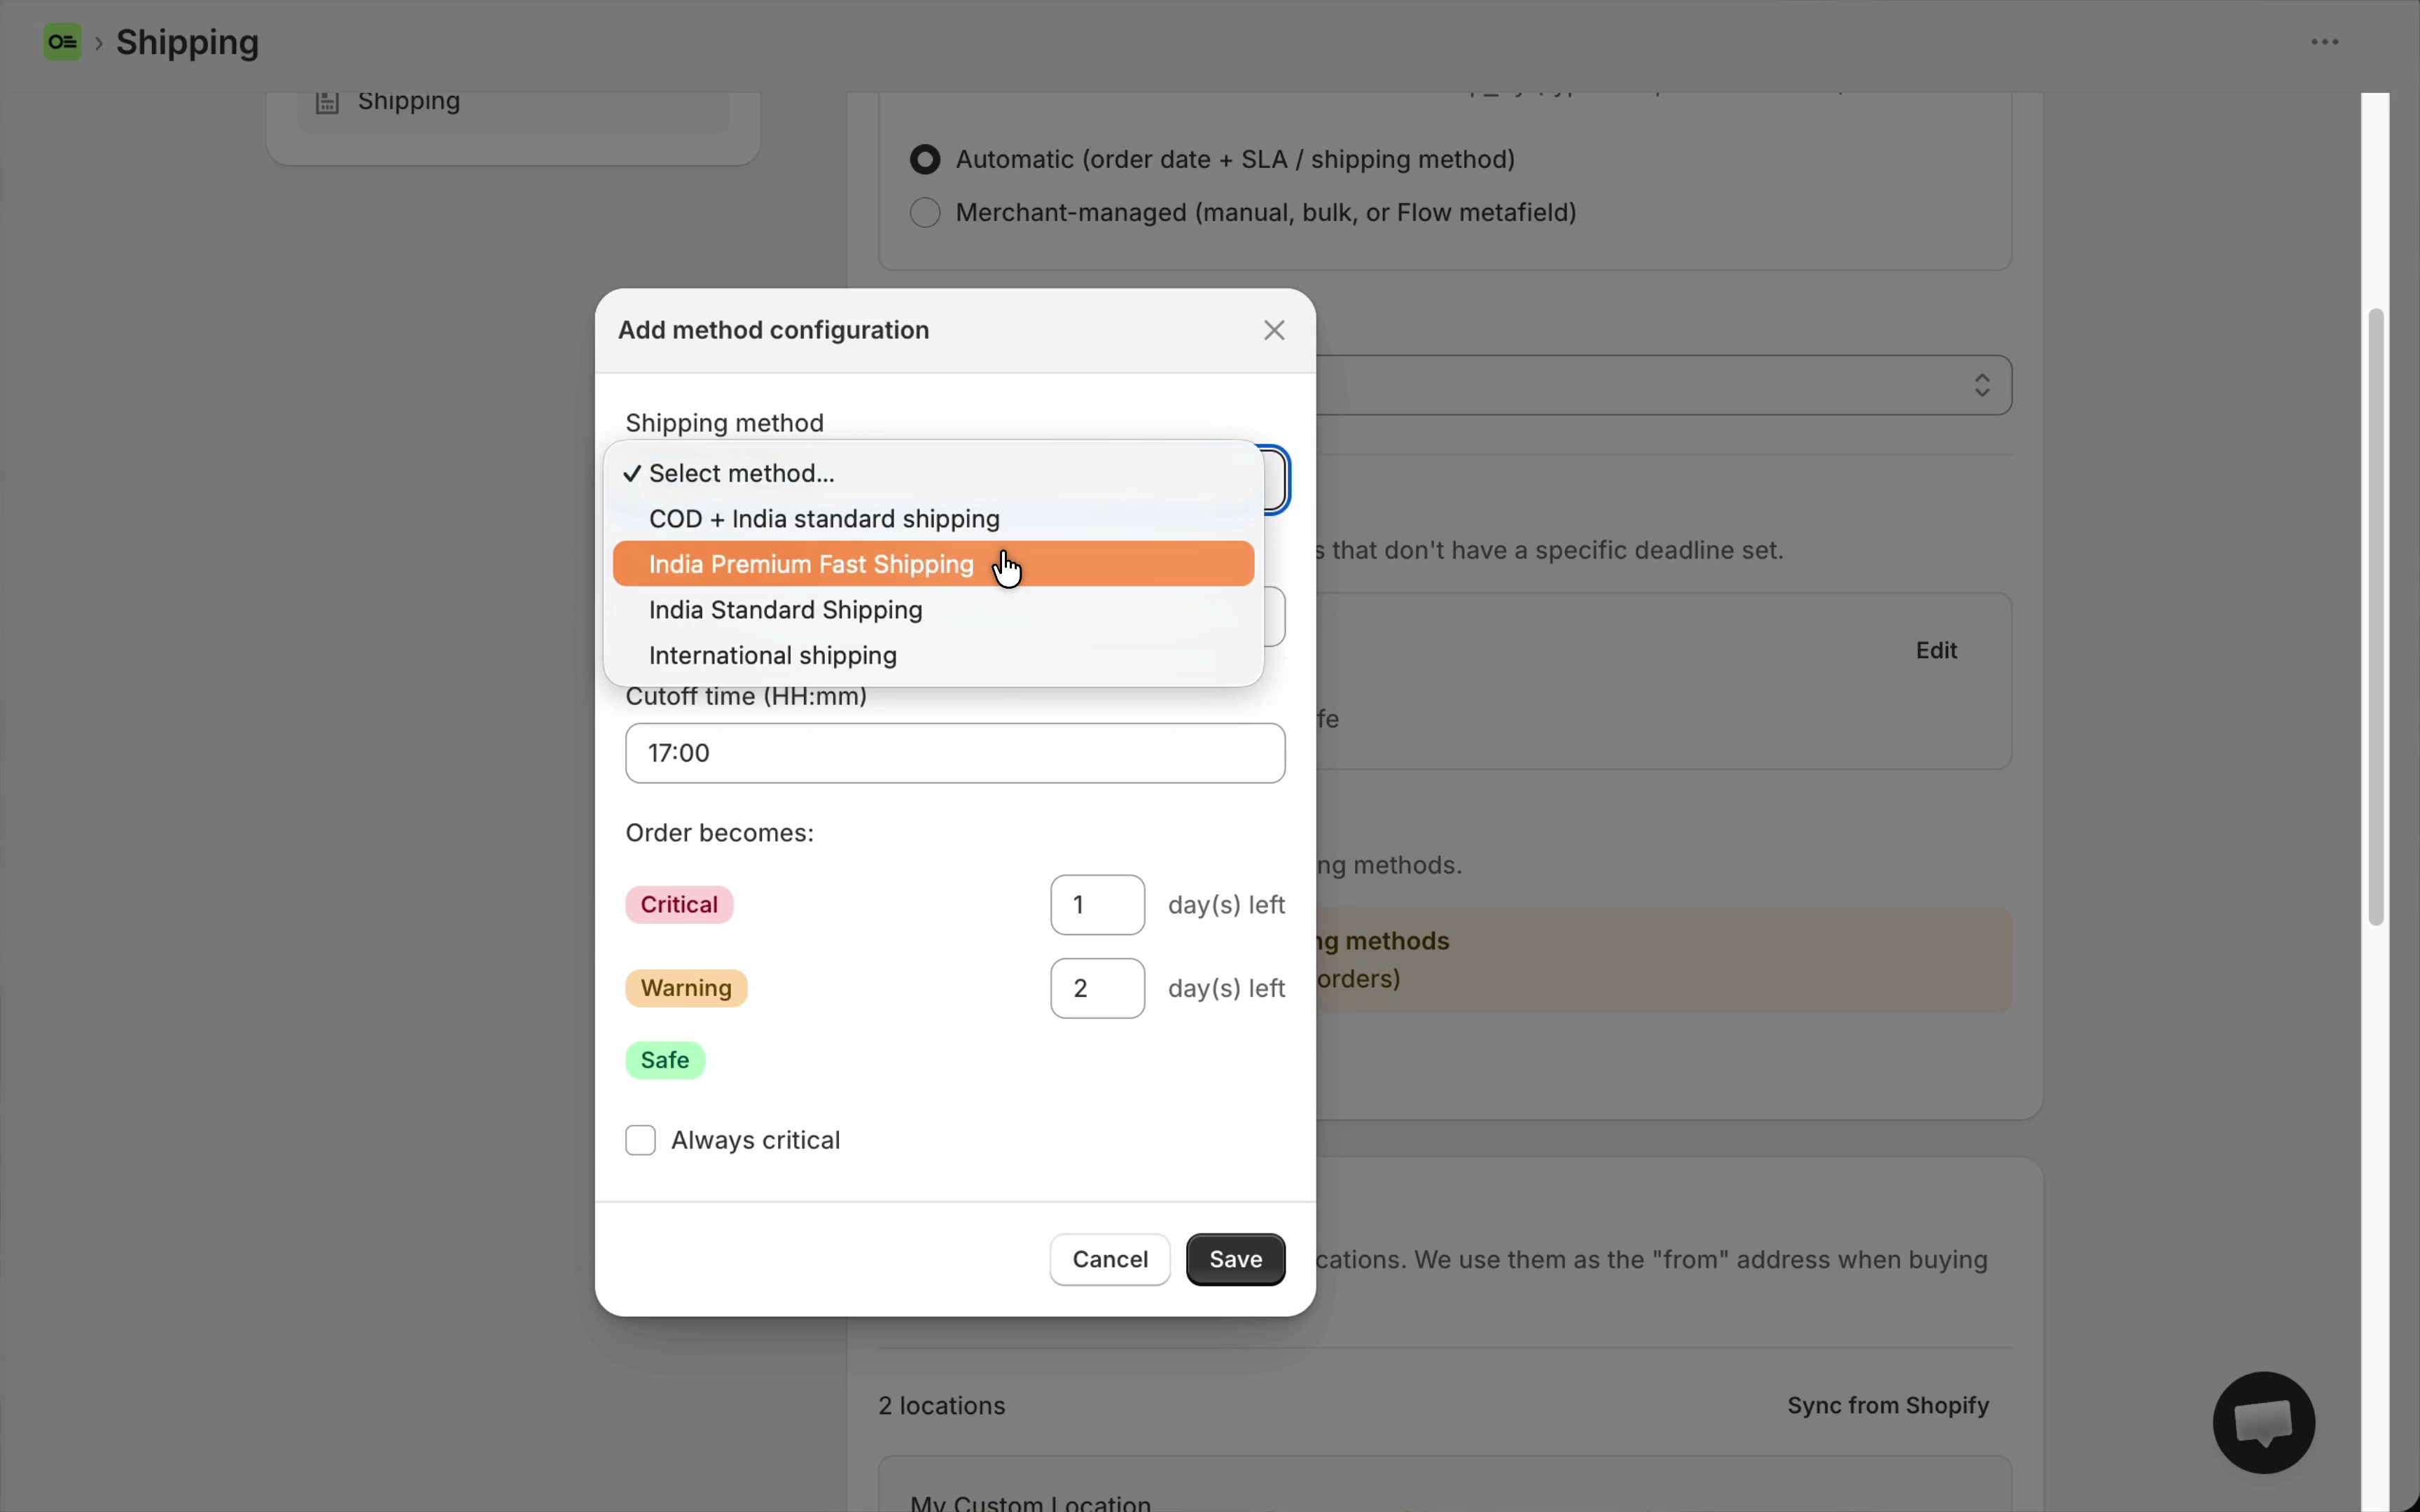Choose COD + India standard shipping
The image size is (2420, 1512).
click(933, 519)
